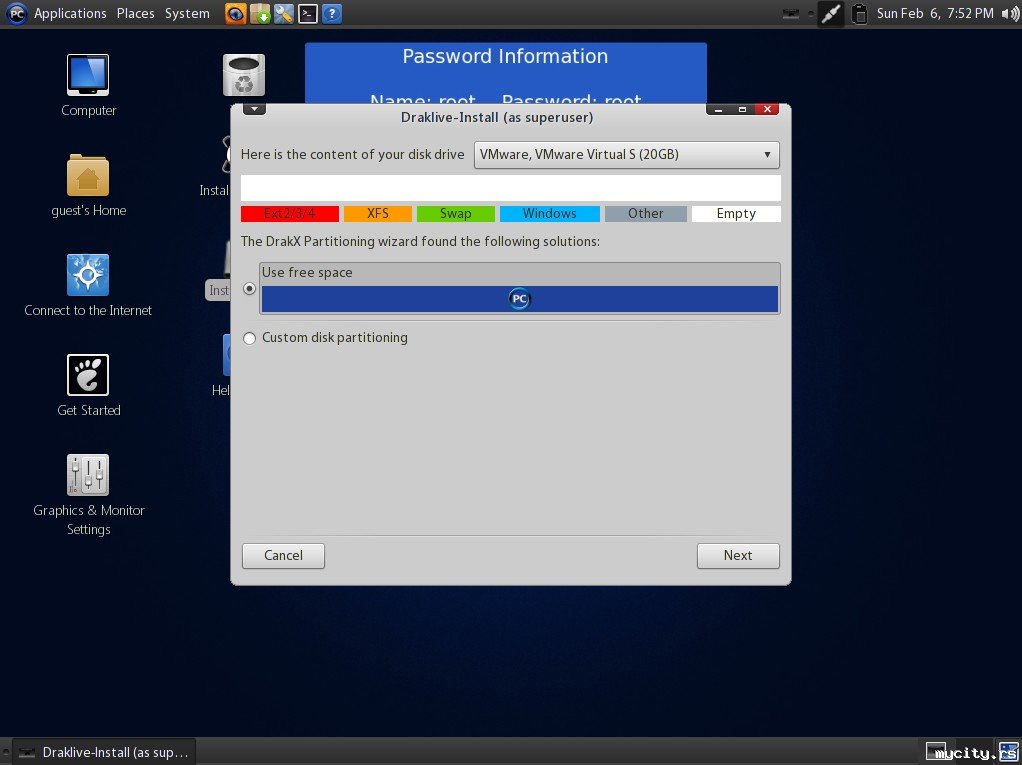Viewport: 1022px width, 765px height.
Task: Click the date and time clock
Action: click(935, 13)
